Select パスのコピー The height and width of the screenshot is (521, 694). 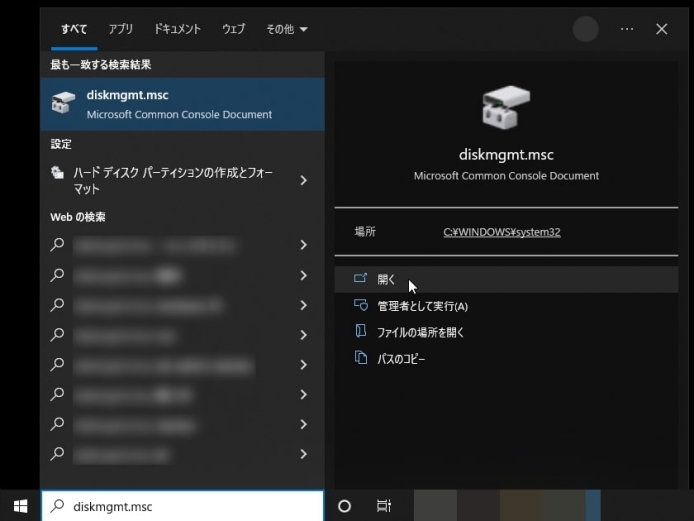coord(506,359)
